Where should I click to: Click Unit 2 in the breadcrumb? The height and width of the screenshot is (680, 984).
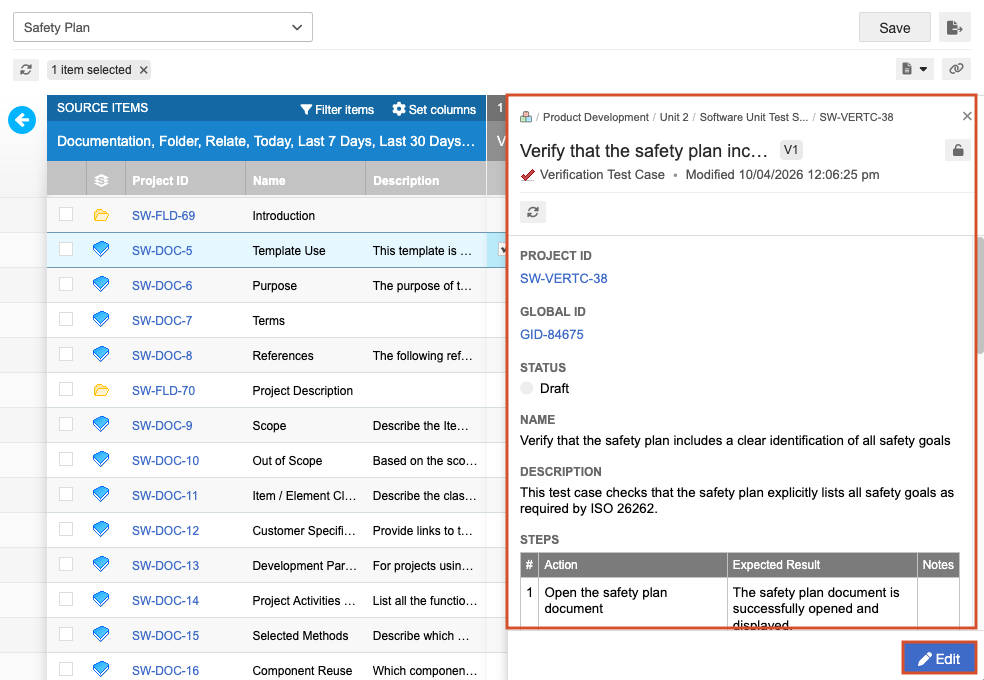pos(673,117)
